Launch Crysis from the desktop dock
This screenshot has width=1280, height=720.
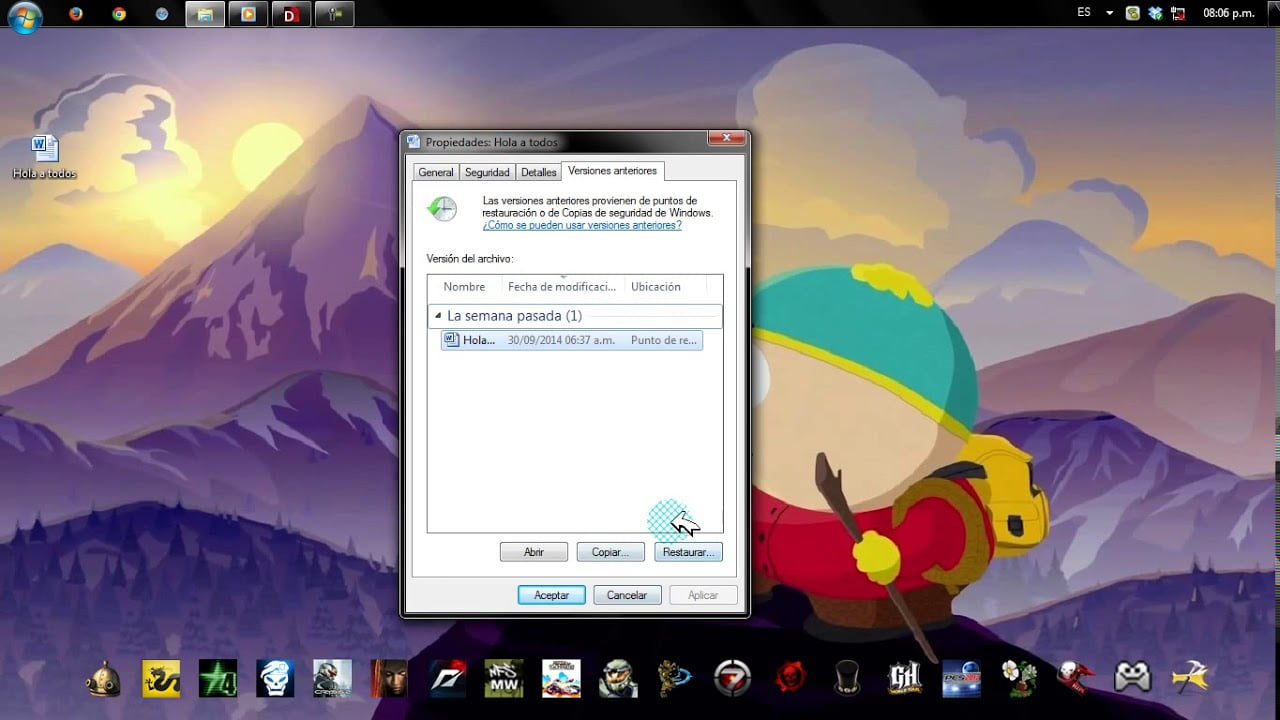click(332, 678)
